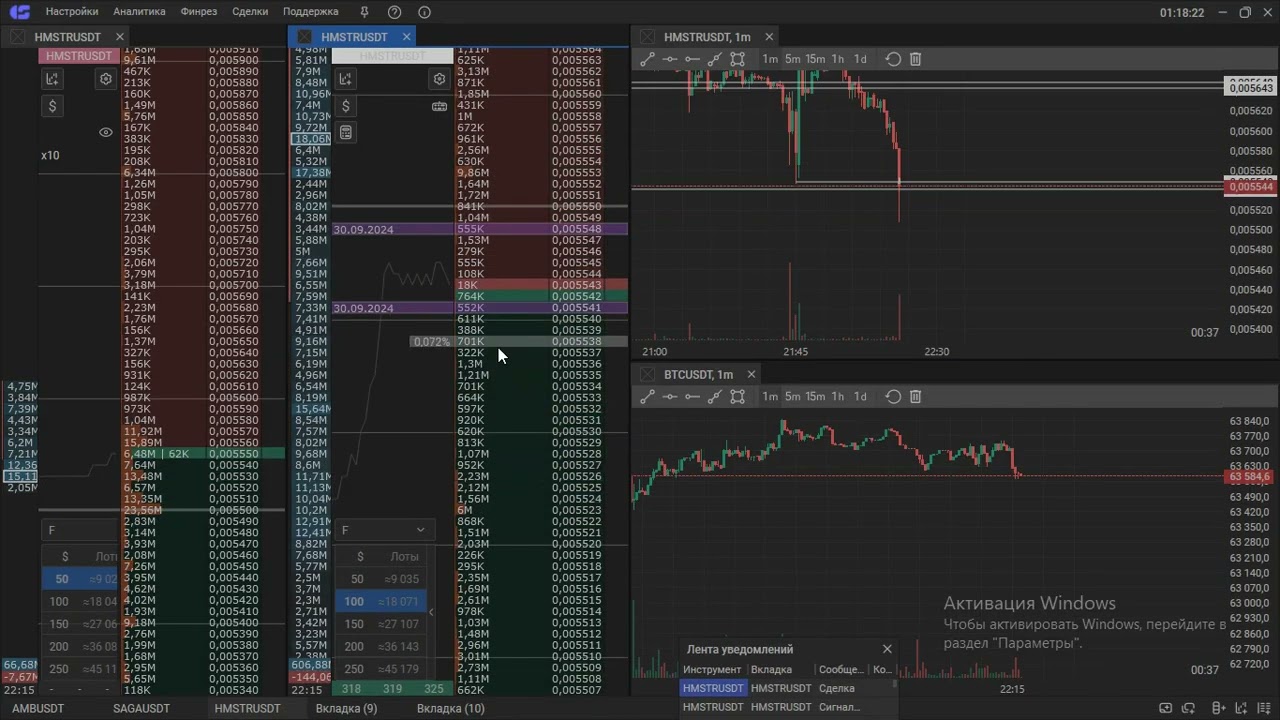Select 250 dollar volume in middle order book
The width and height of the screenshot is (1280, 720).
(380, 669)
